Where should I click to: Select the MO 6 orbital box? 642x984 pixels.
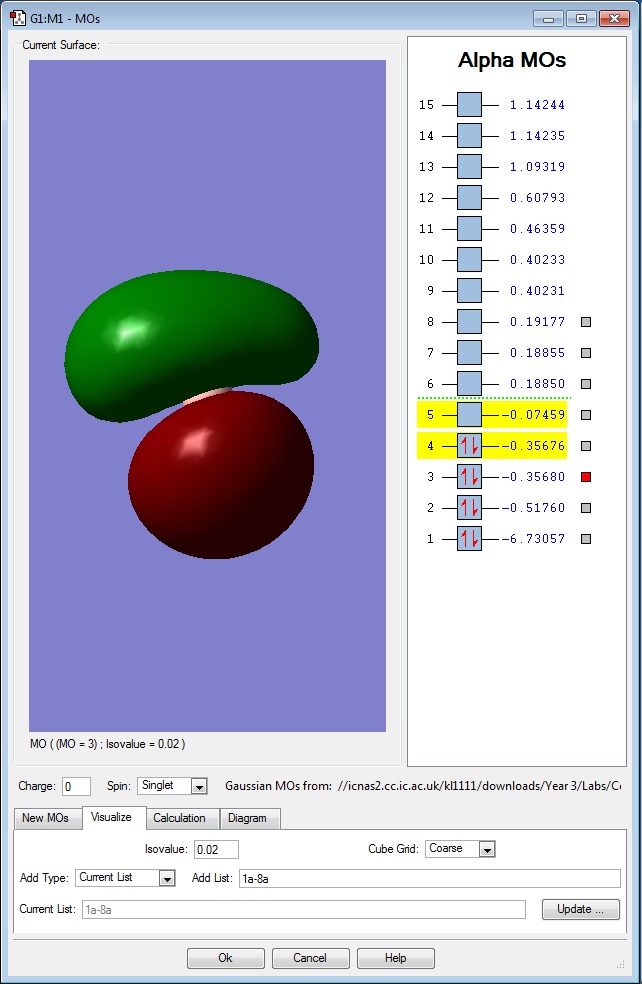[469, 383]
